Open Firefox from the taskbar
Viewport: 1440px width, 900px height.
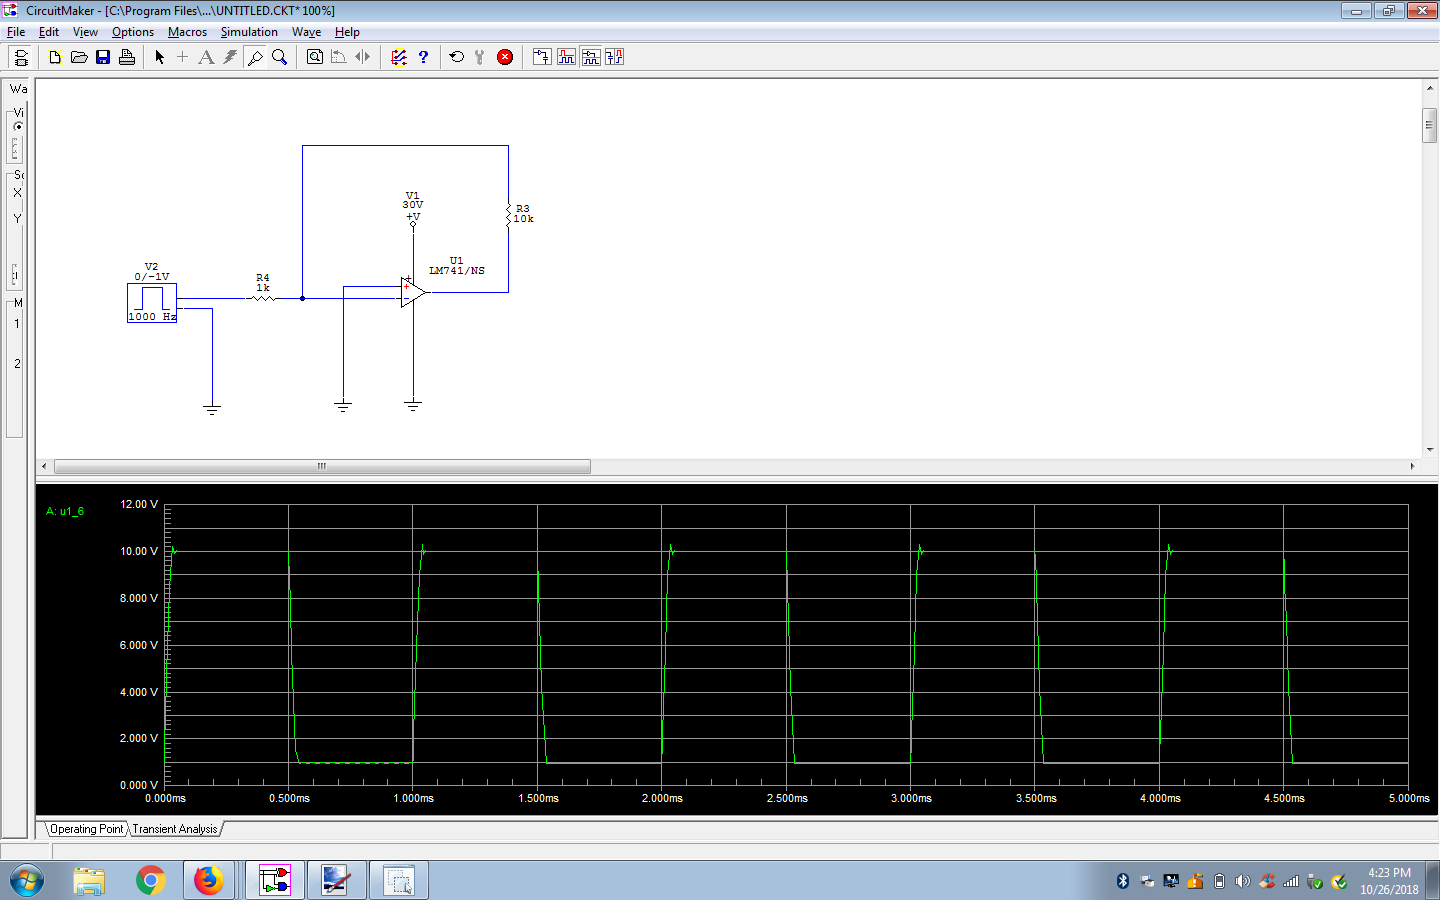[209, 881]
